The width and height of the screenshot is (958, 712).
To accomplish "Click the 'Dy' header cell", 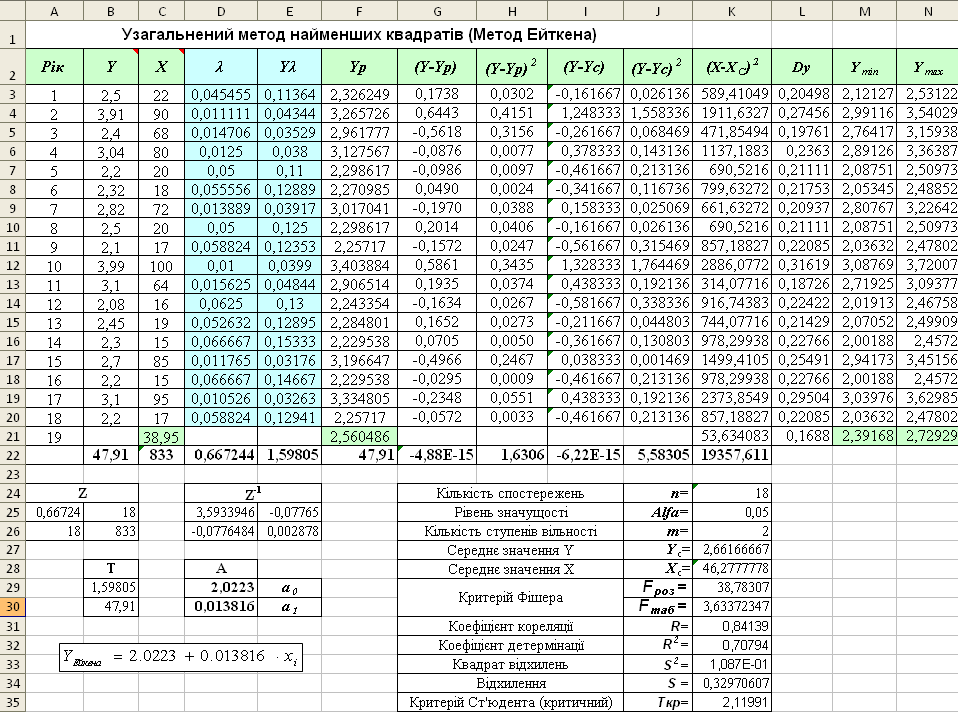I will click(802, 67).
